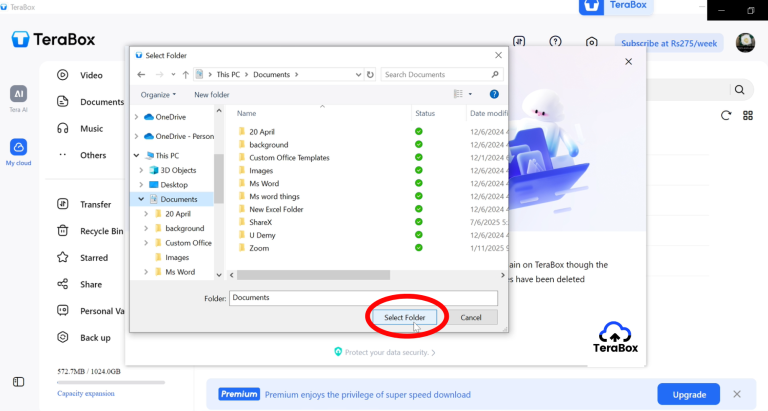This screenshot has height=411, width=768.
Task: Expand the 20 April tree node
Action: [x=146, y=214]
